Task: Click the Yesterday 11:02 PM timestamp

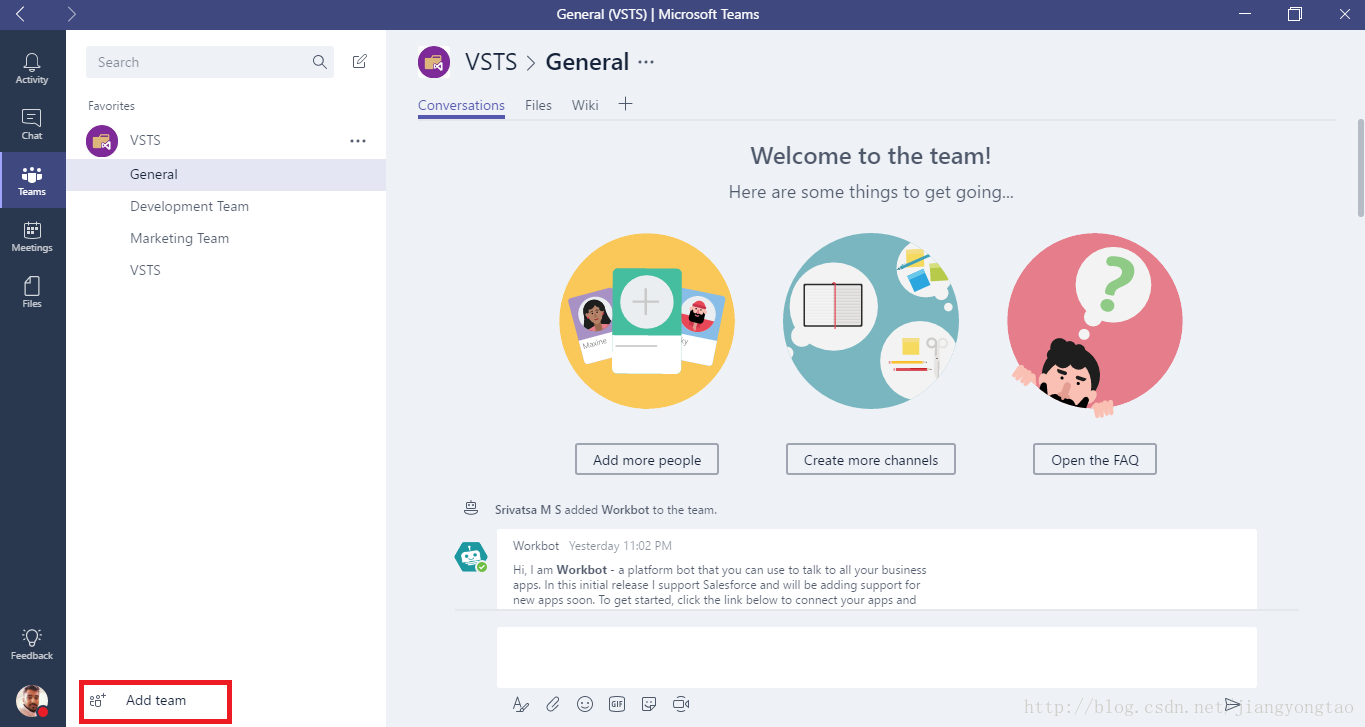Action: point(620,546)
